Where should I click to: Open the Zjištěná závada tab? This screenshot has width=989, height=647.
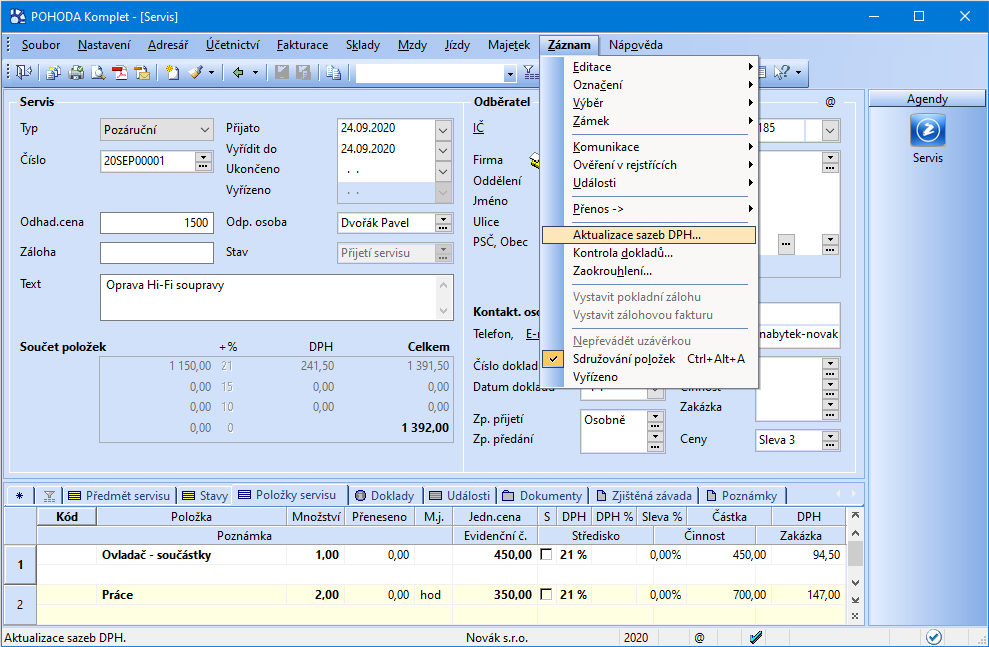644,496
